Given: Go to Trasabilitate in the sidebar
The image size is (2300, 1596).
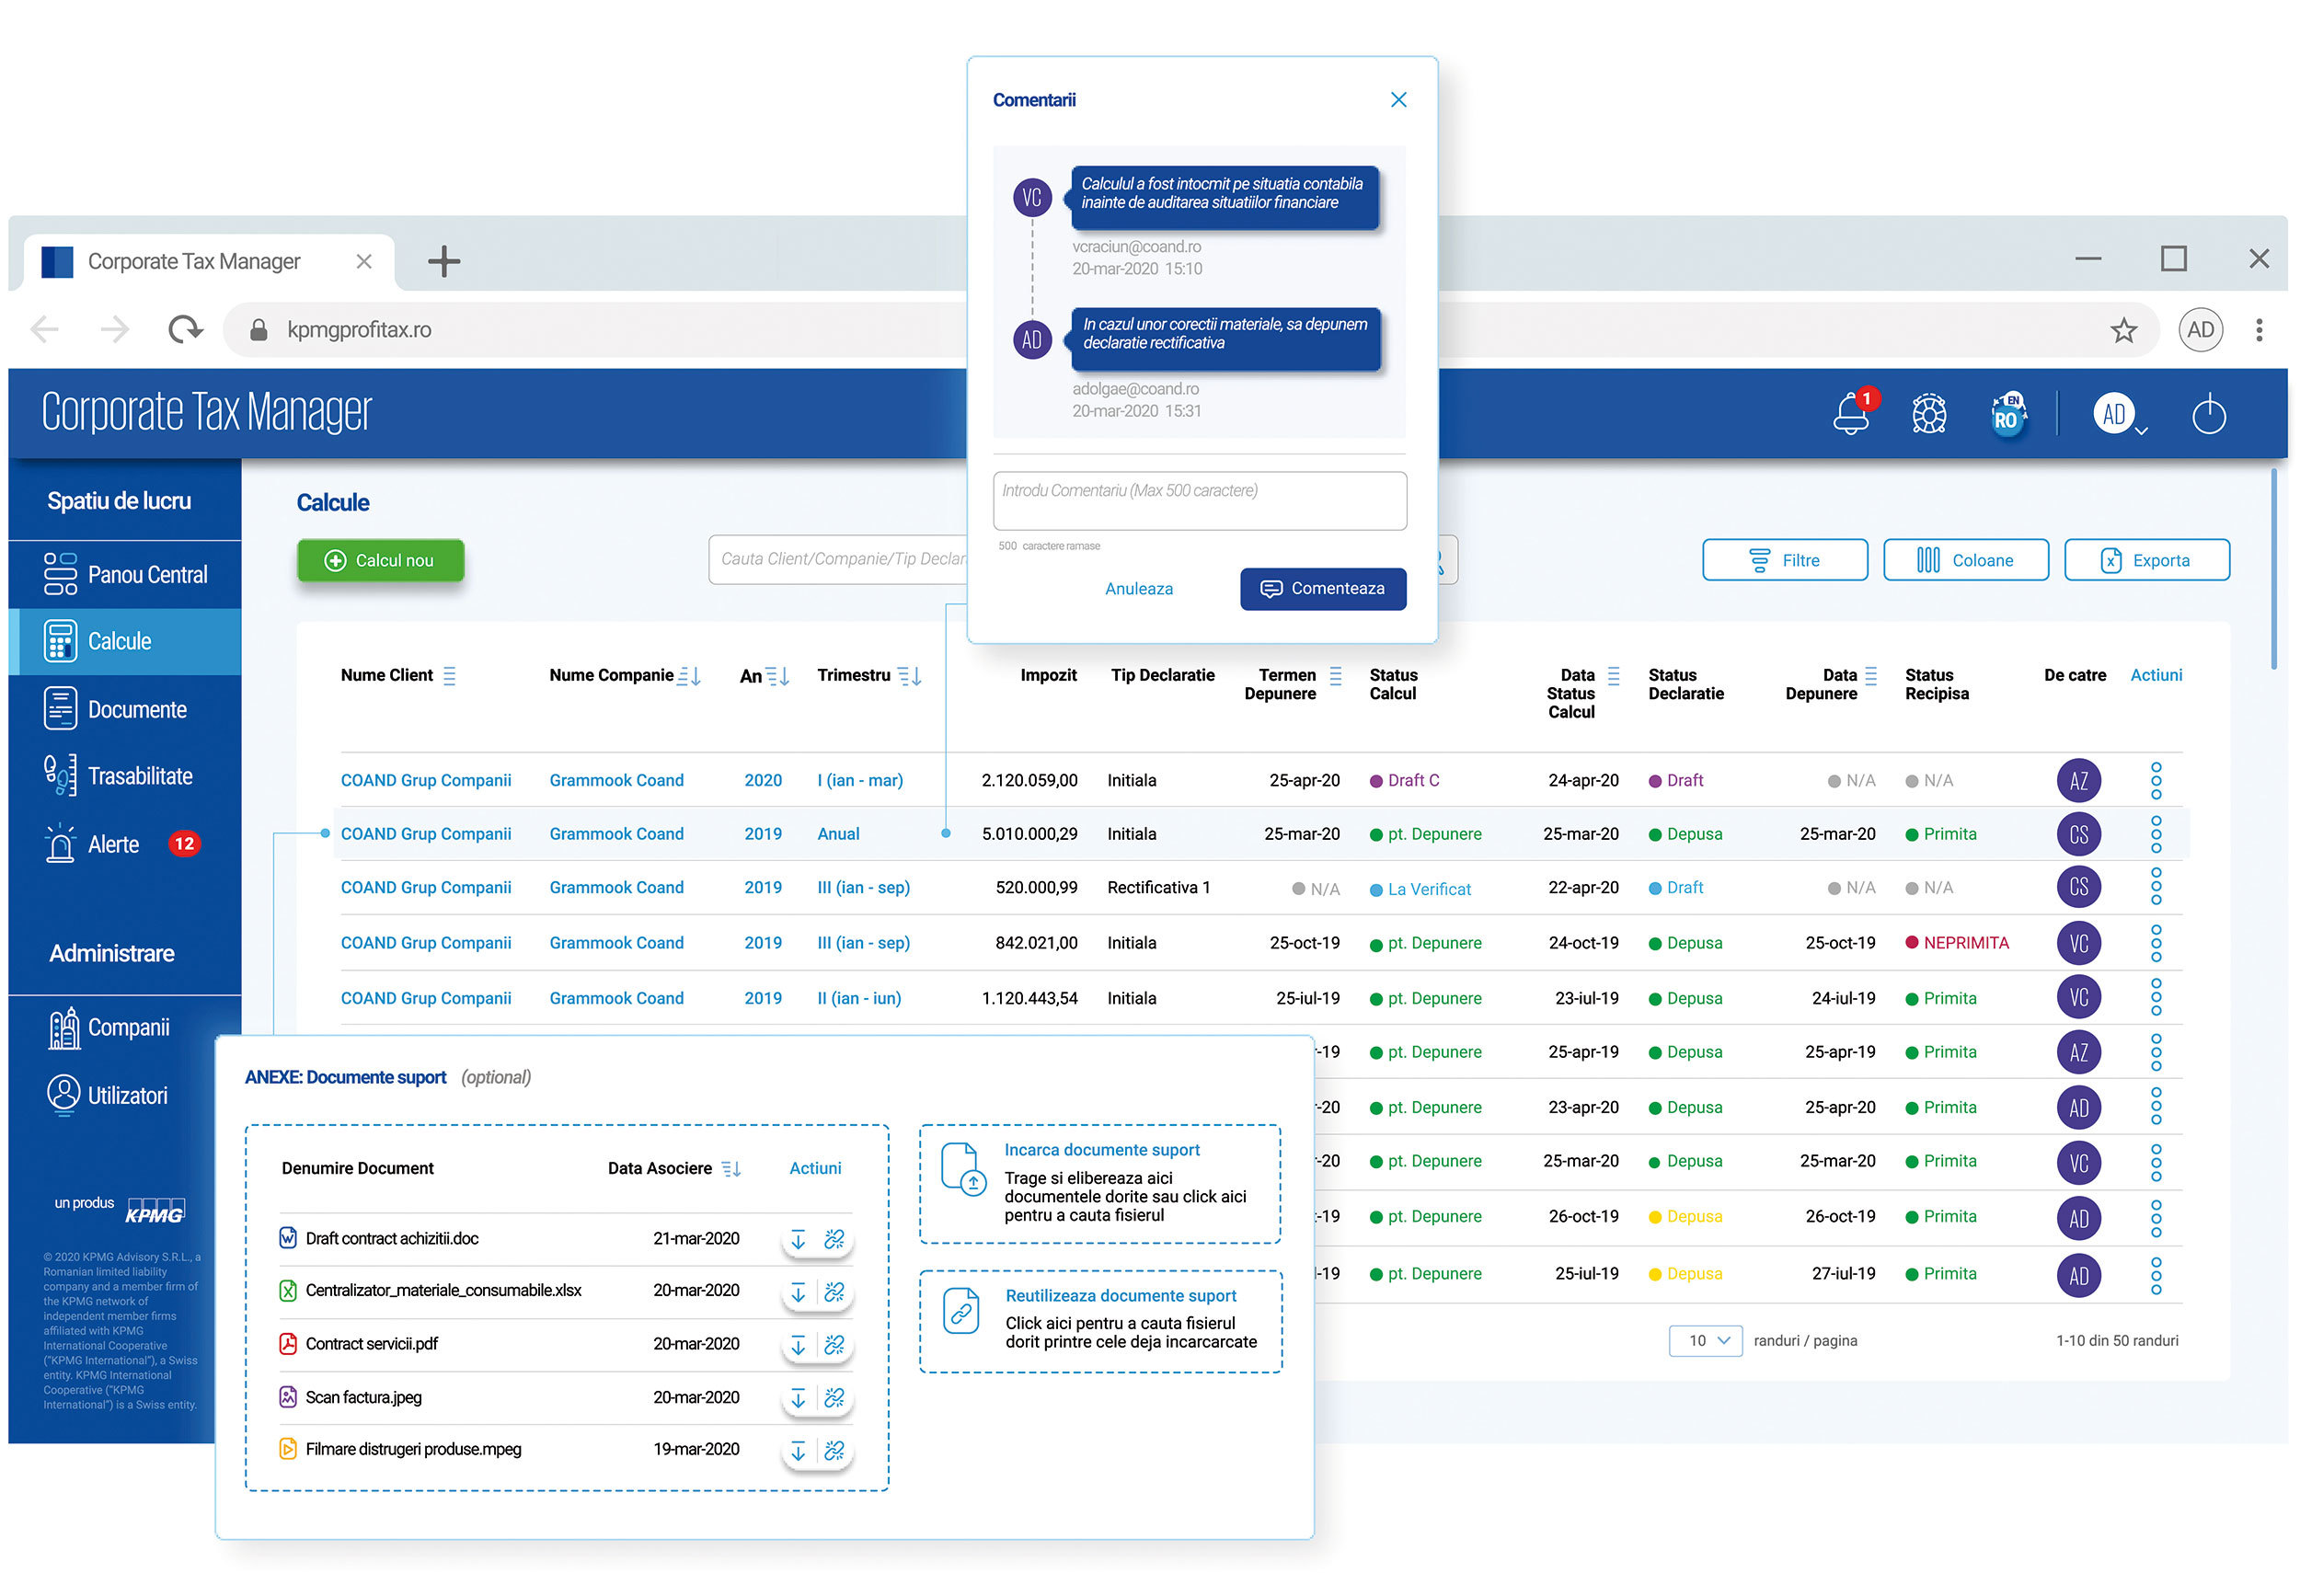Looking at the screenshot, I should 125,777.
